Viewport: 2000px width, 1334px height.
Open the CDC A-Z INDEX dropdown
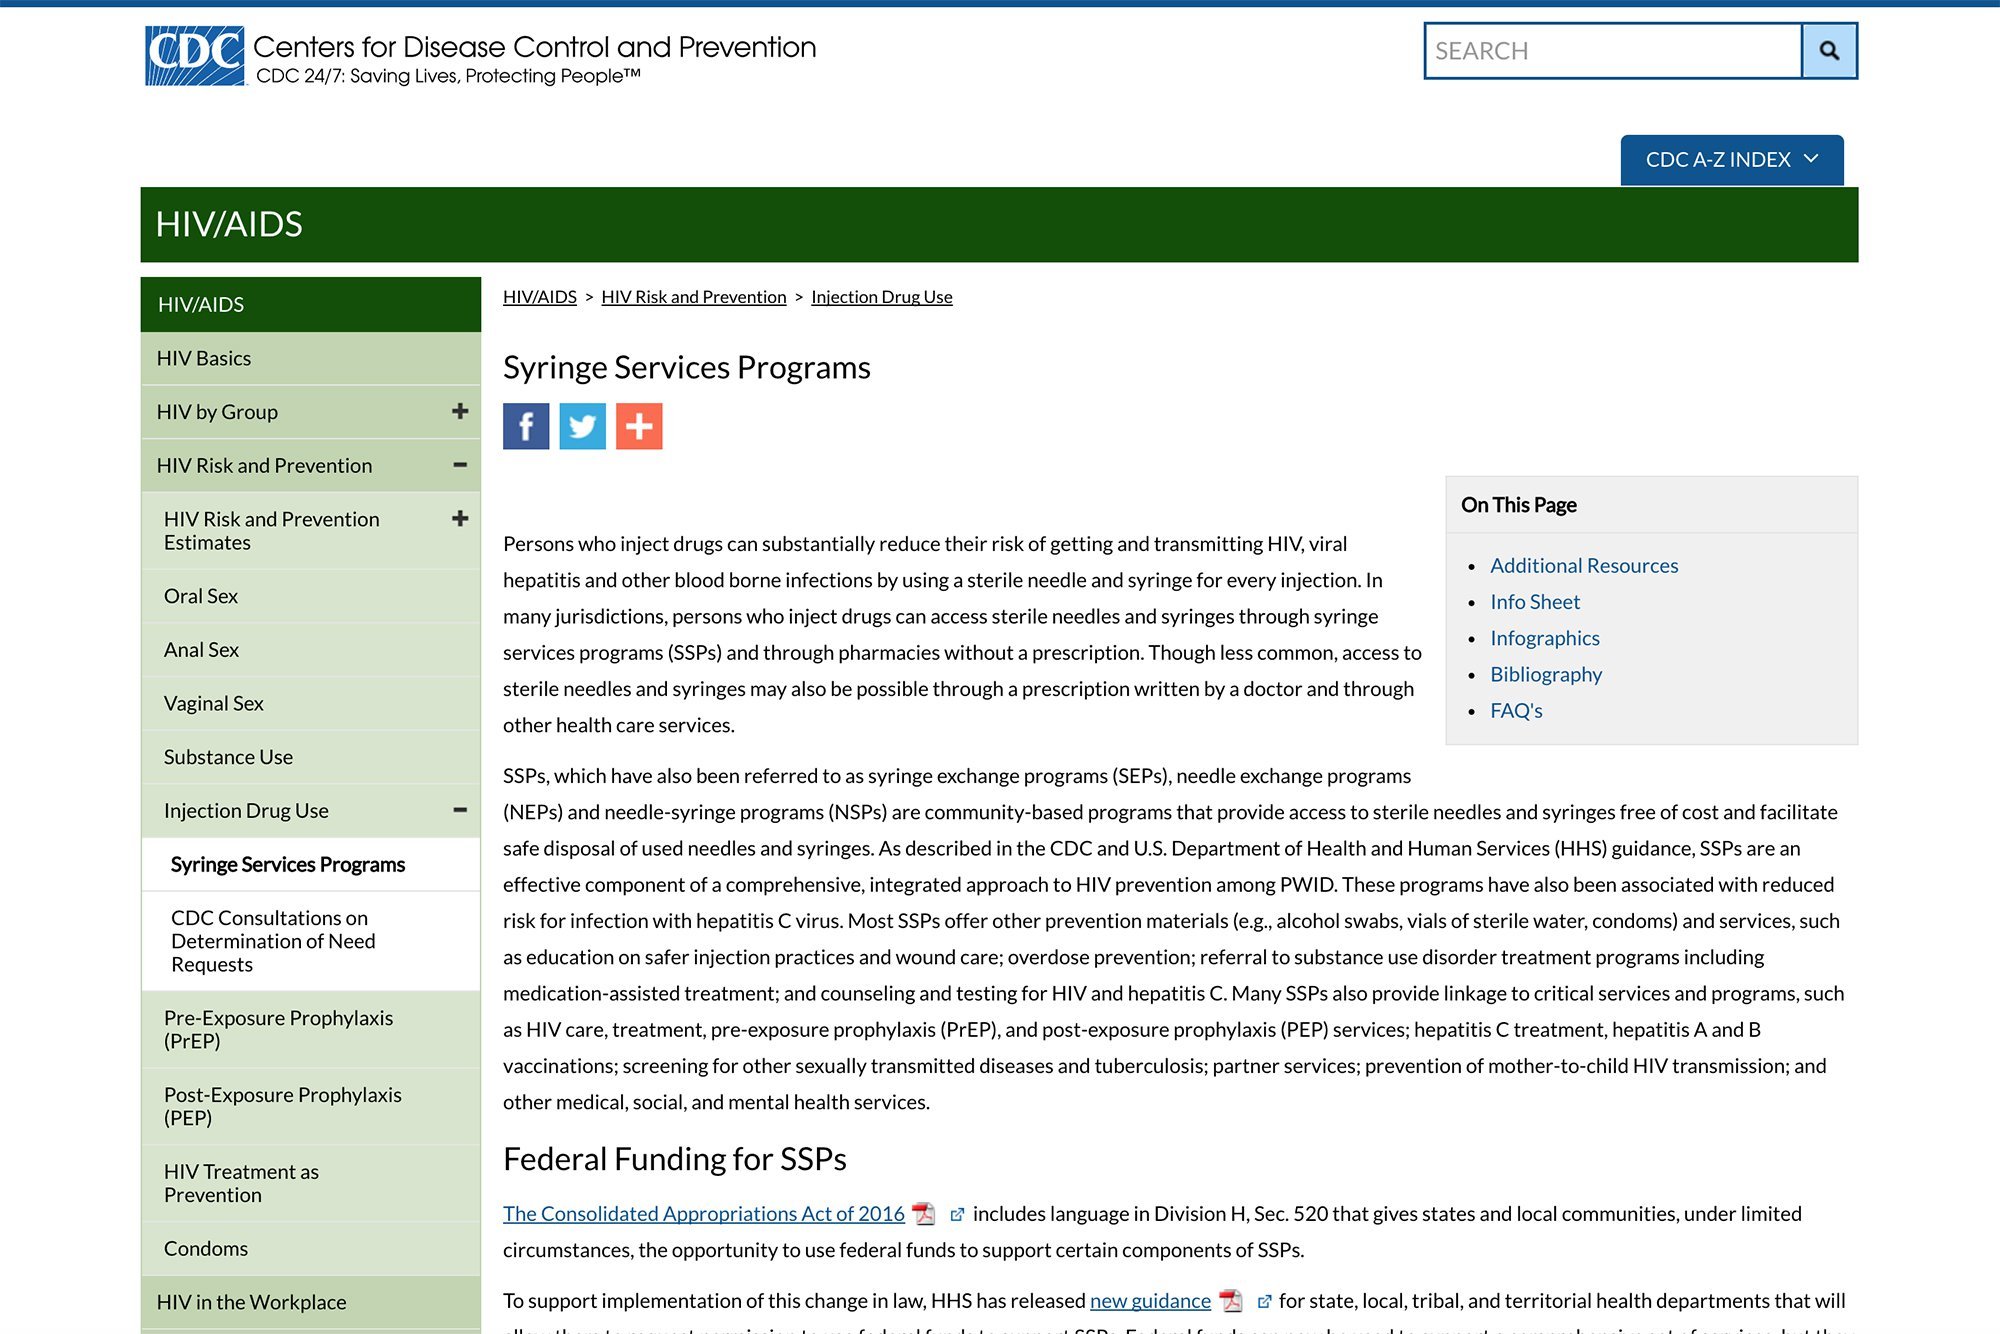[x=1732, y=160]
